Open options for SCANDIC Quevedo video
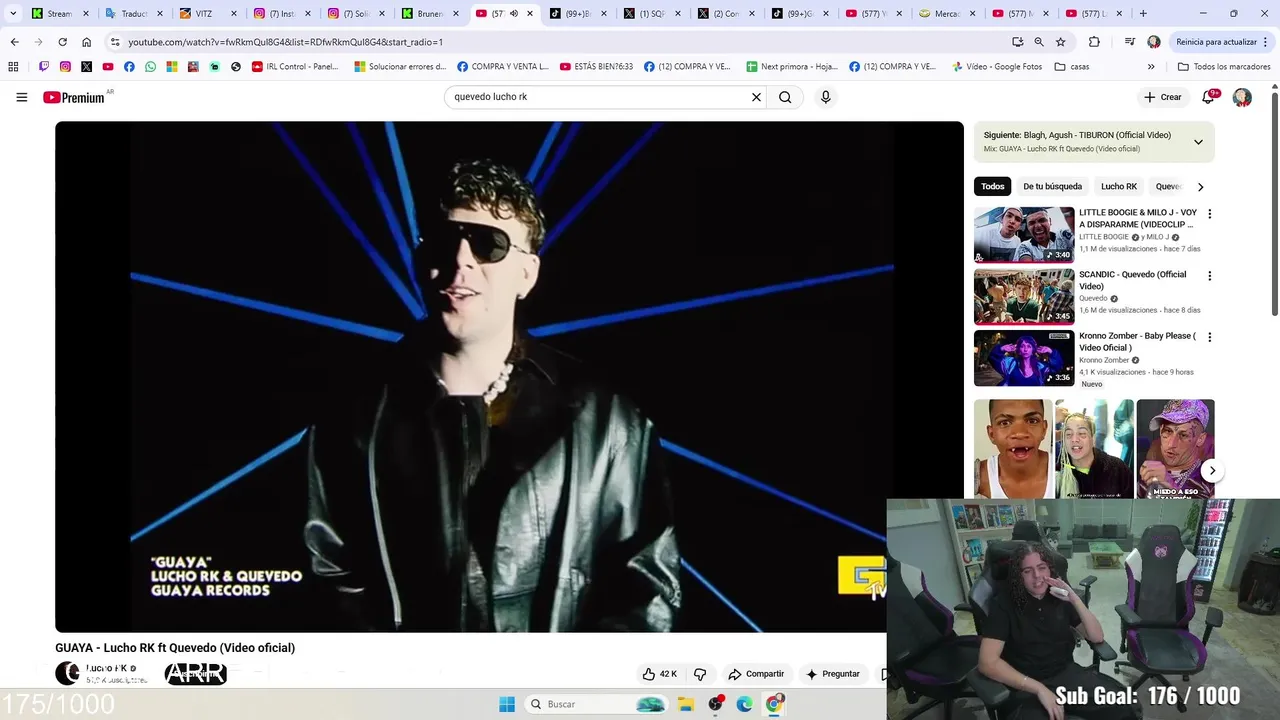 tap(1209, 276)
